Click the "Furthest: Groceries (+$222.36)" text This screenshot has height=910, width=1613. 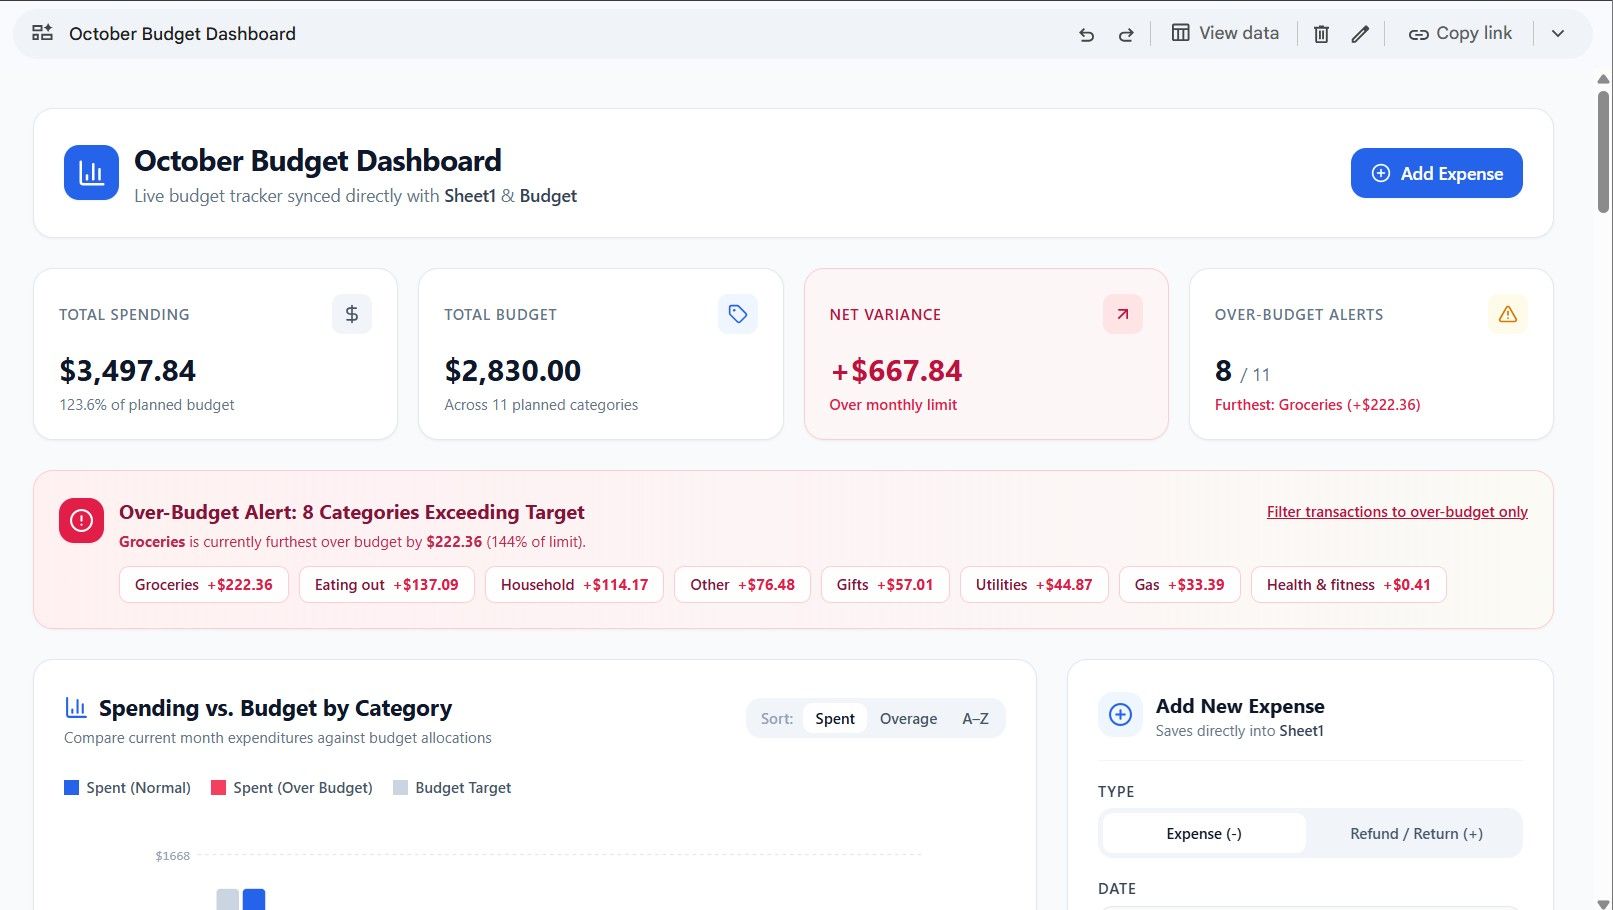click(1317, 405)
